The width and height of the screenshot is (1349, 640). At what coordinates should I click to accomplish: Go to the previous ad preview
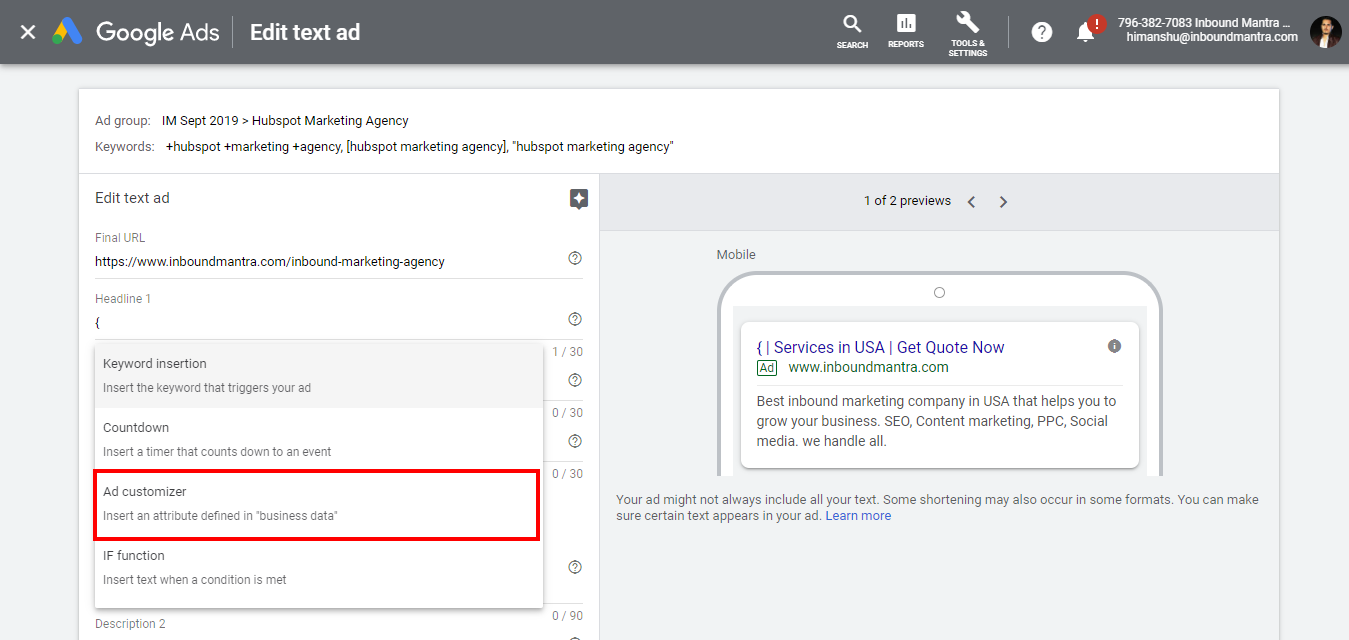[971, 202]
